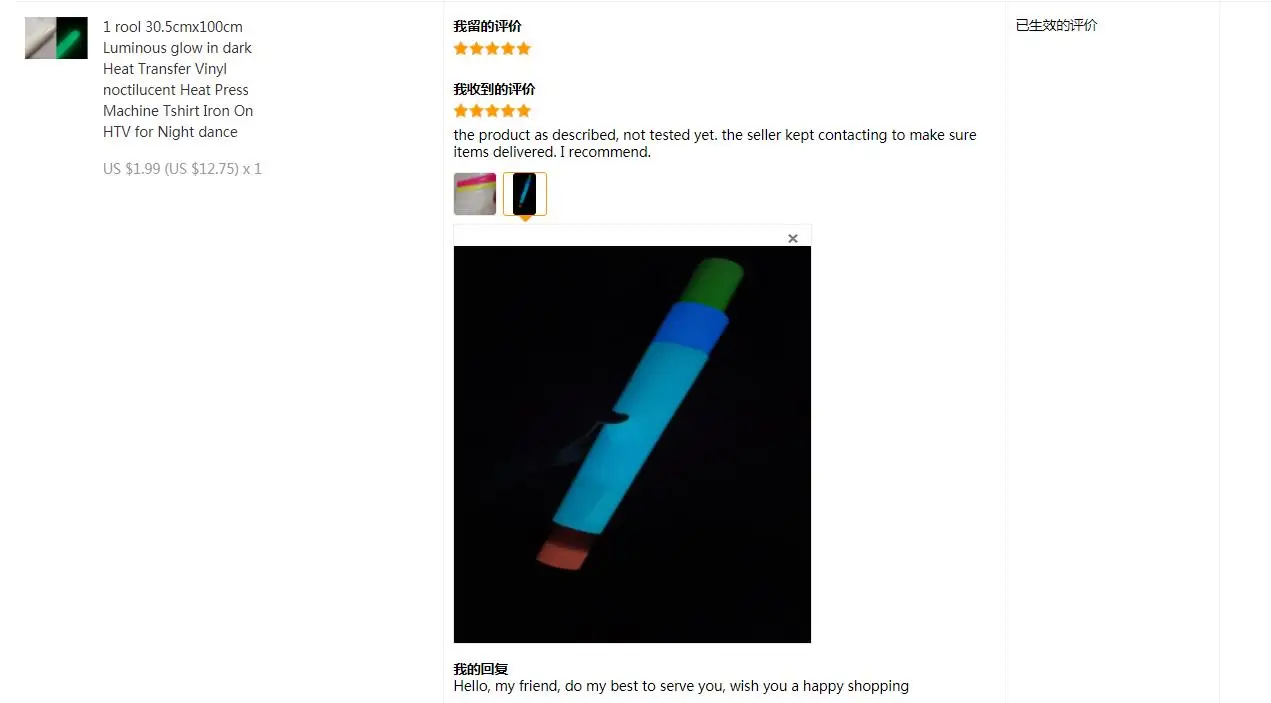Click the 我留的评价 heading

click(x=488, y=26)
